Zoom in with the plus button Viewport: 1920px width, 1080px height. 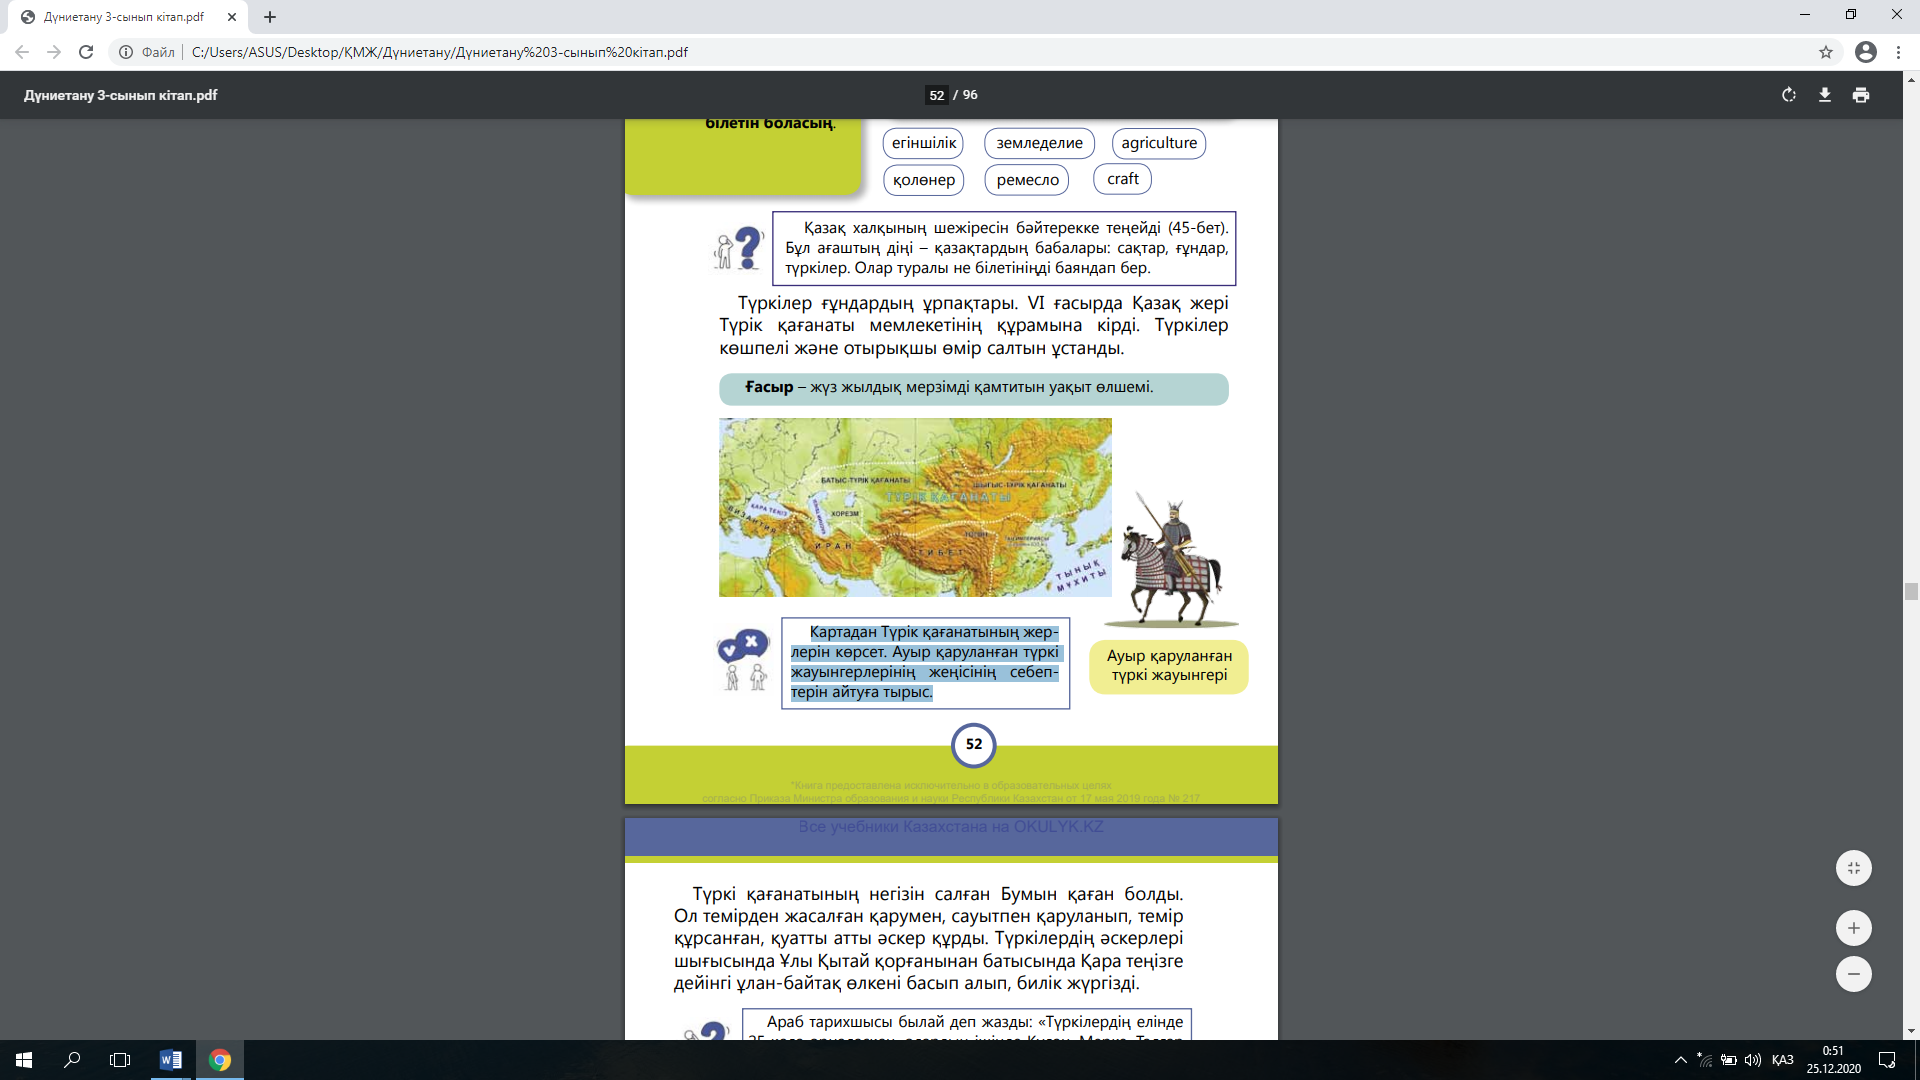[x=1853, y=928]
